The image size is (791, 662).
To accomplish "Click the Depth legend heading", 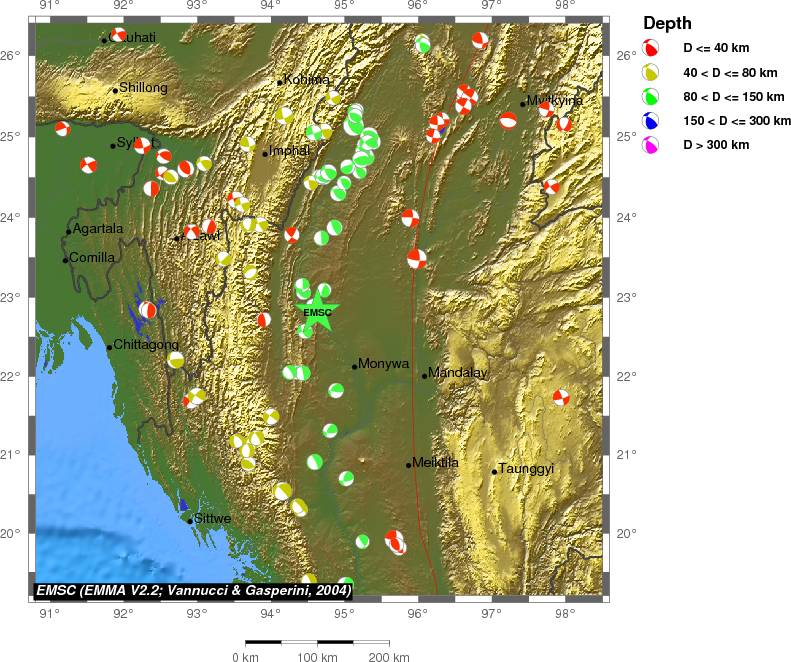I will coord(666,23).
